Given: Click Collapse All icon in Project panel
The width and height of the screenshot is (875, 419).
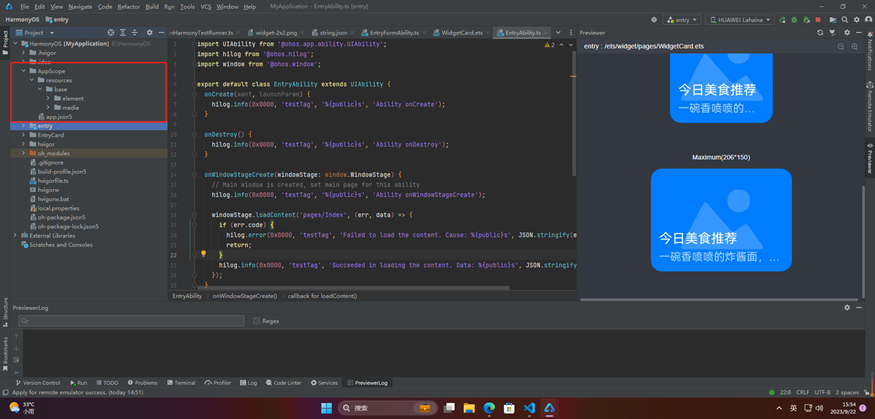Looking at the screenshot, I should tap(134, 32).
